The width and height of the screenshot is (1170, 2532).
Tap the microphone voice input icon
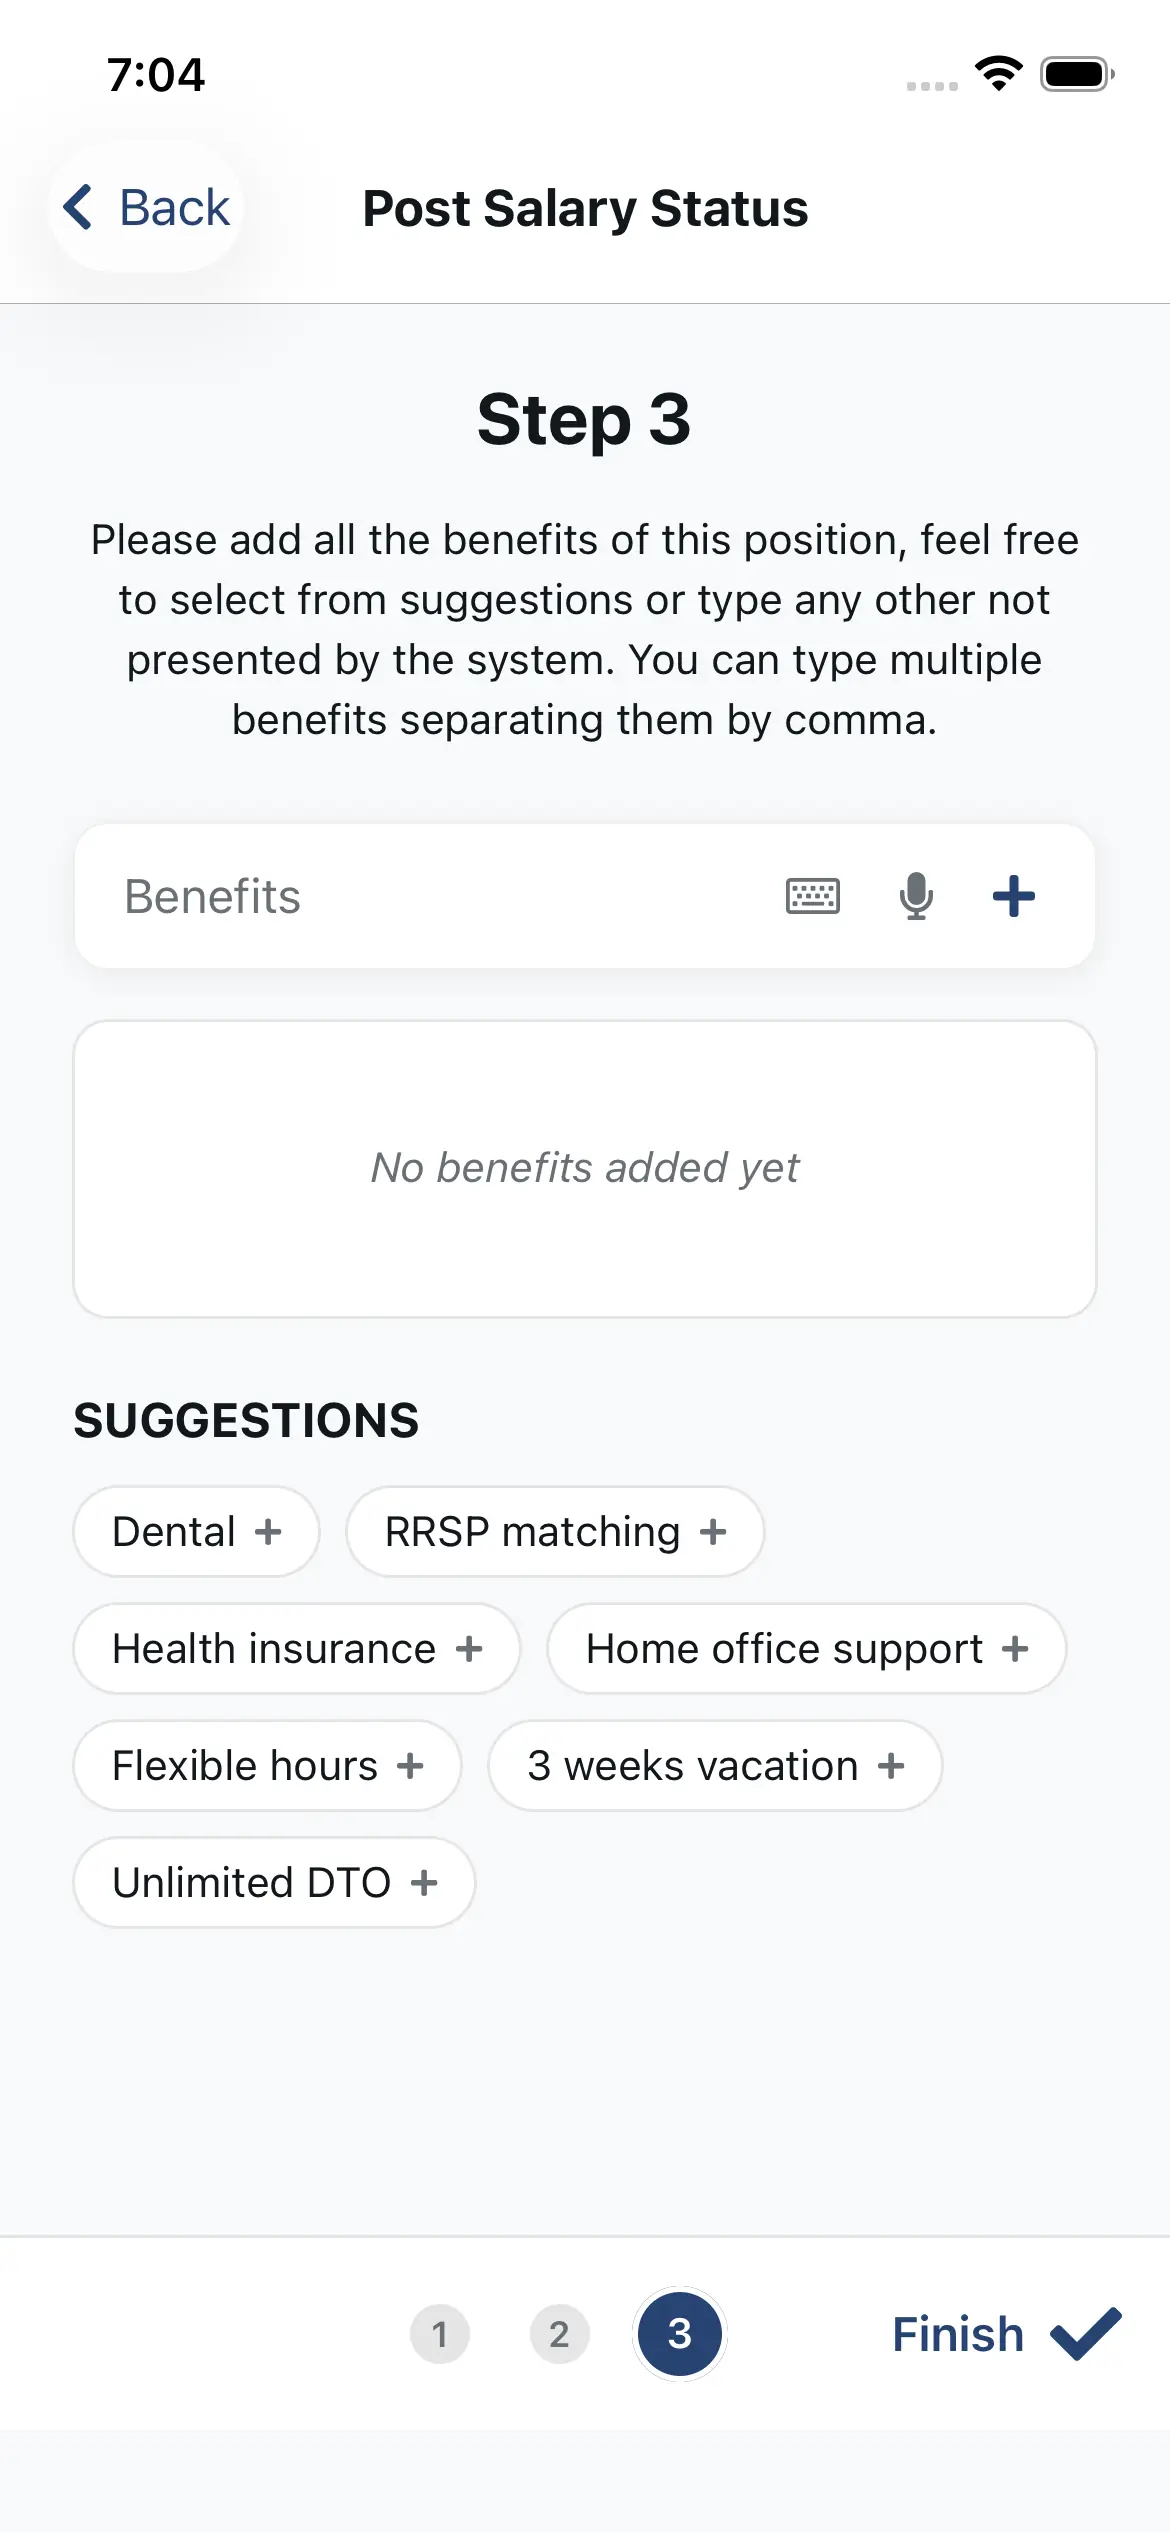pyautogui.click(x=916, y=896)
